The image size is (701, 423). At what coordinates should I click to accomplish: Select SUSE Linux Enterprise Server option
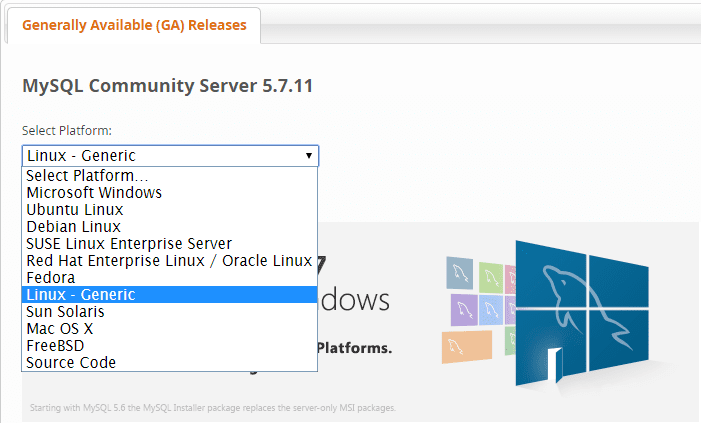(x=129, y=244)
